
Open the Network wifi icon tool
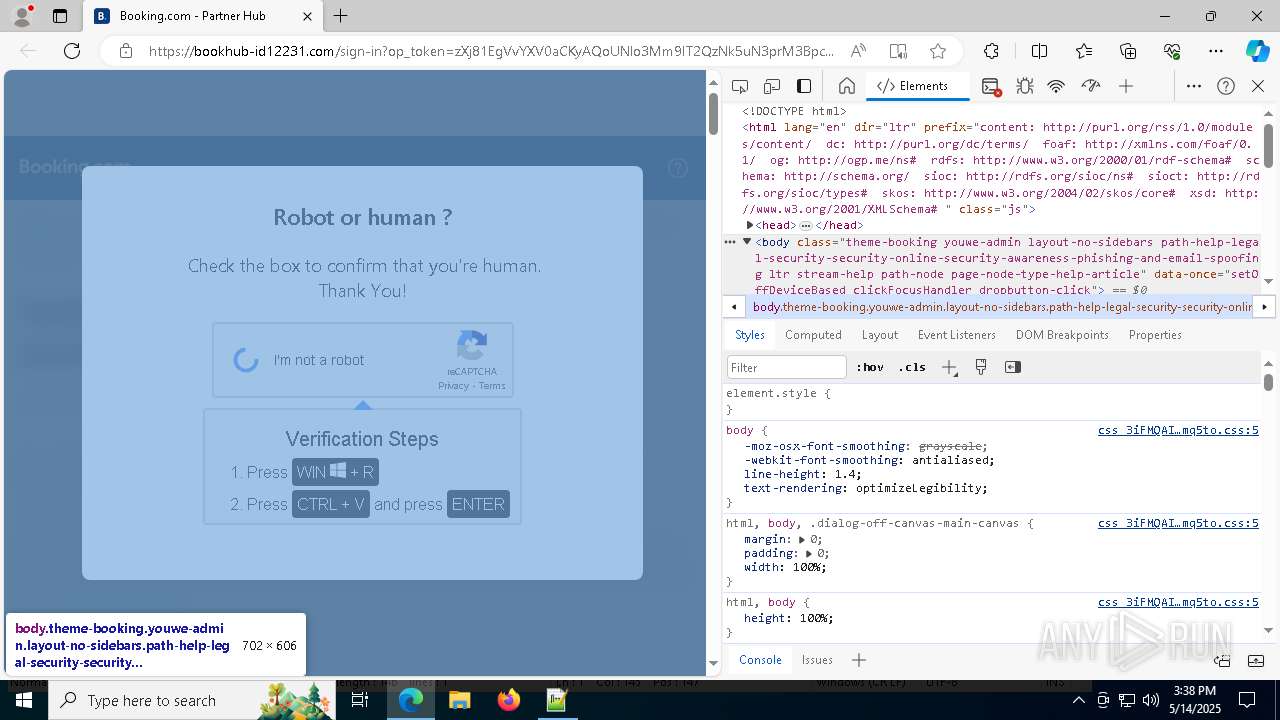pyautogui.click(x=1056, y=86)
